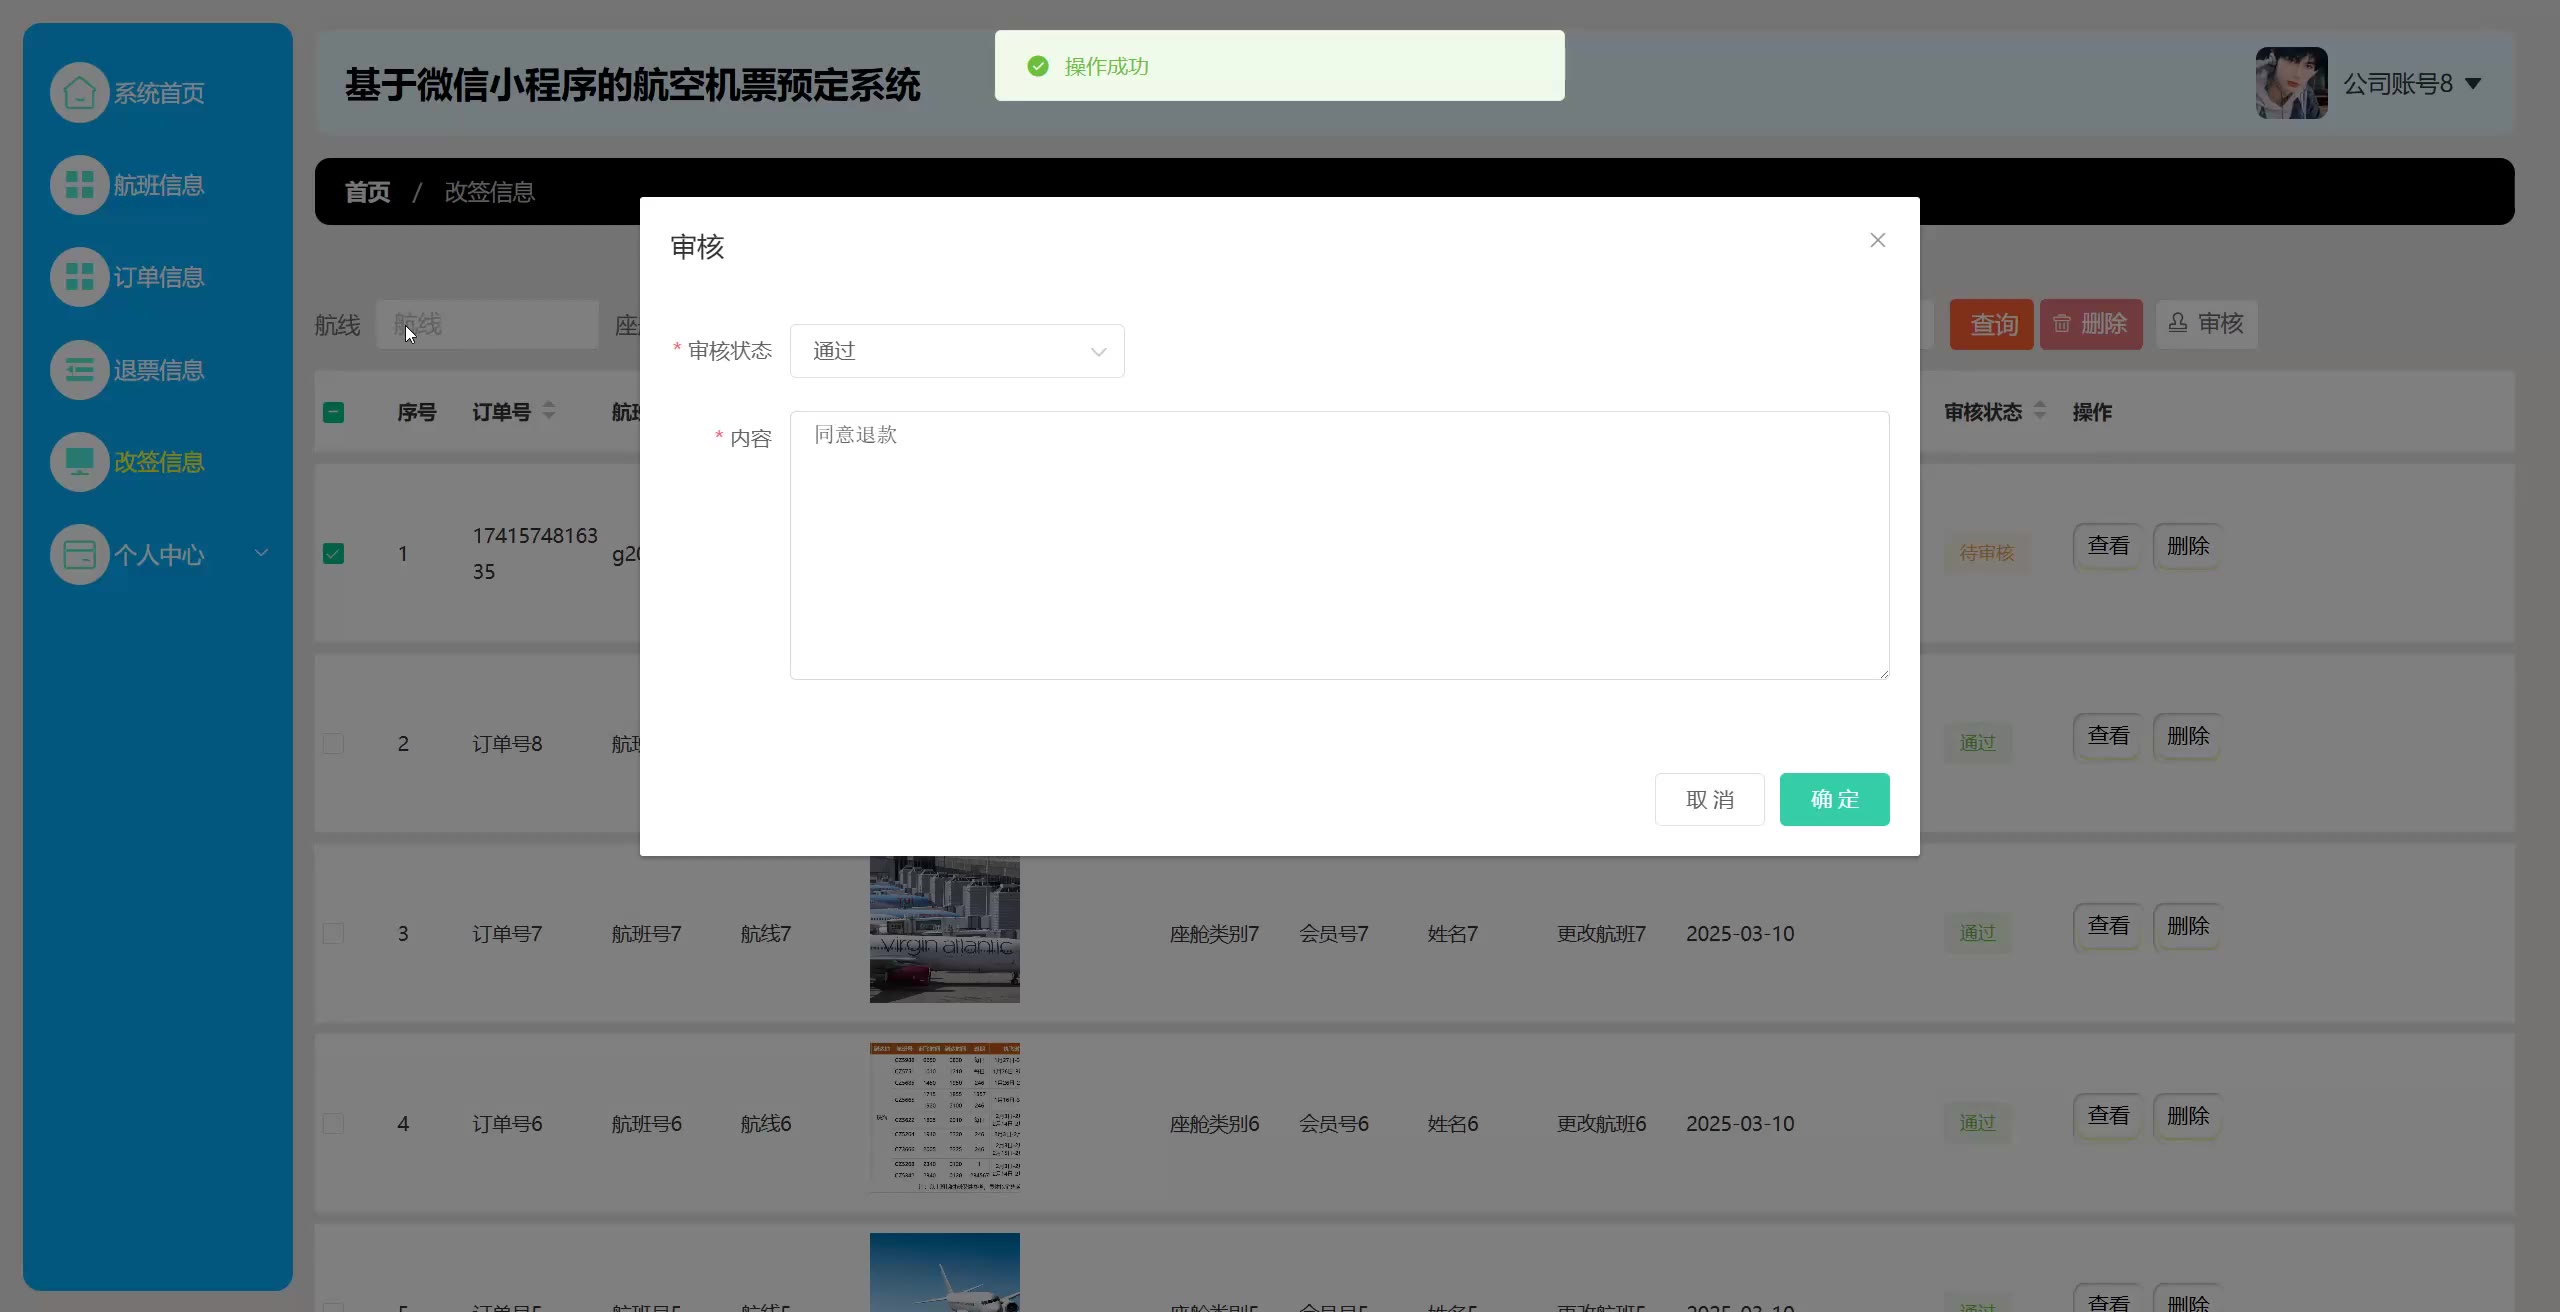Open the 退票信息 menu item
The image size is (2560, 1312).
[158, 370]
